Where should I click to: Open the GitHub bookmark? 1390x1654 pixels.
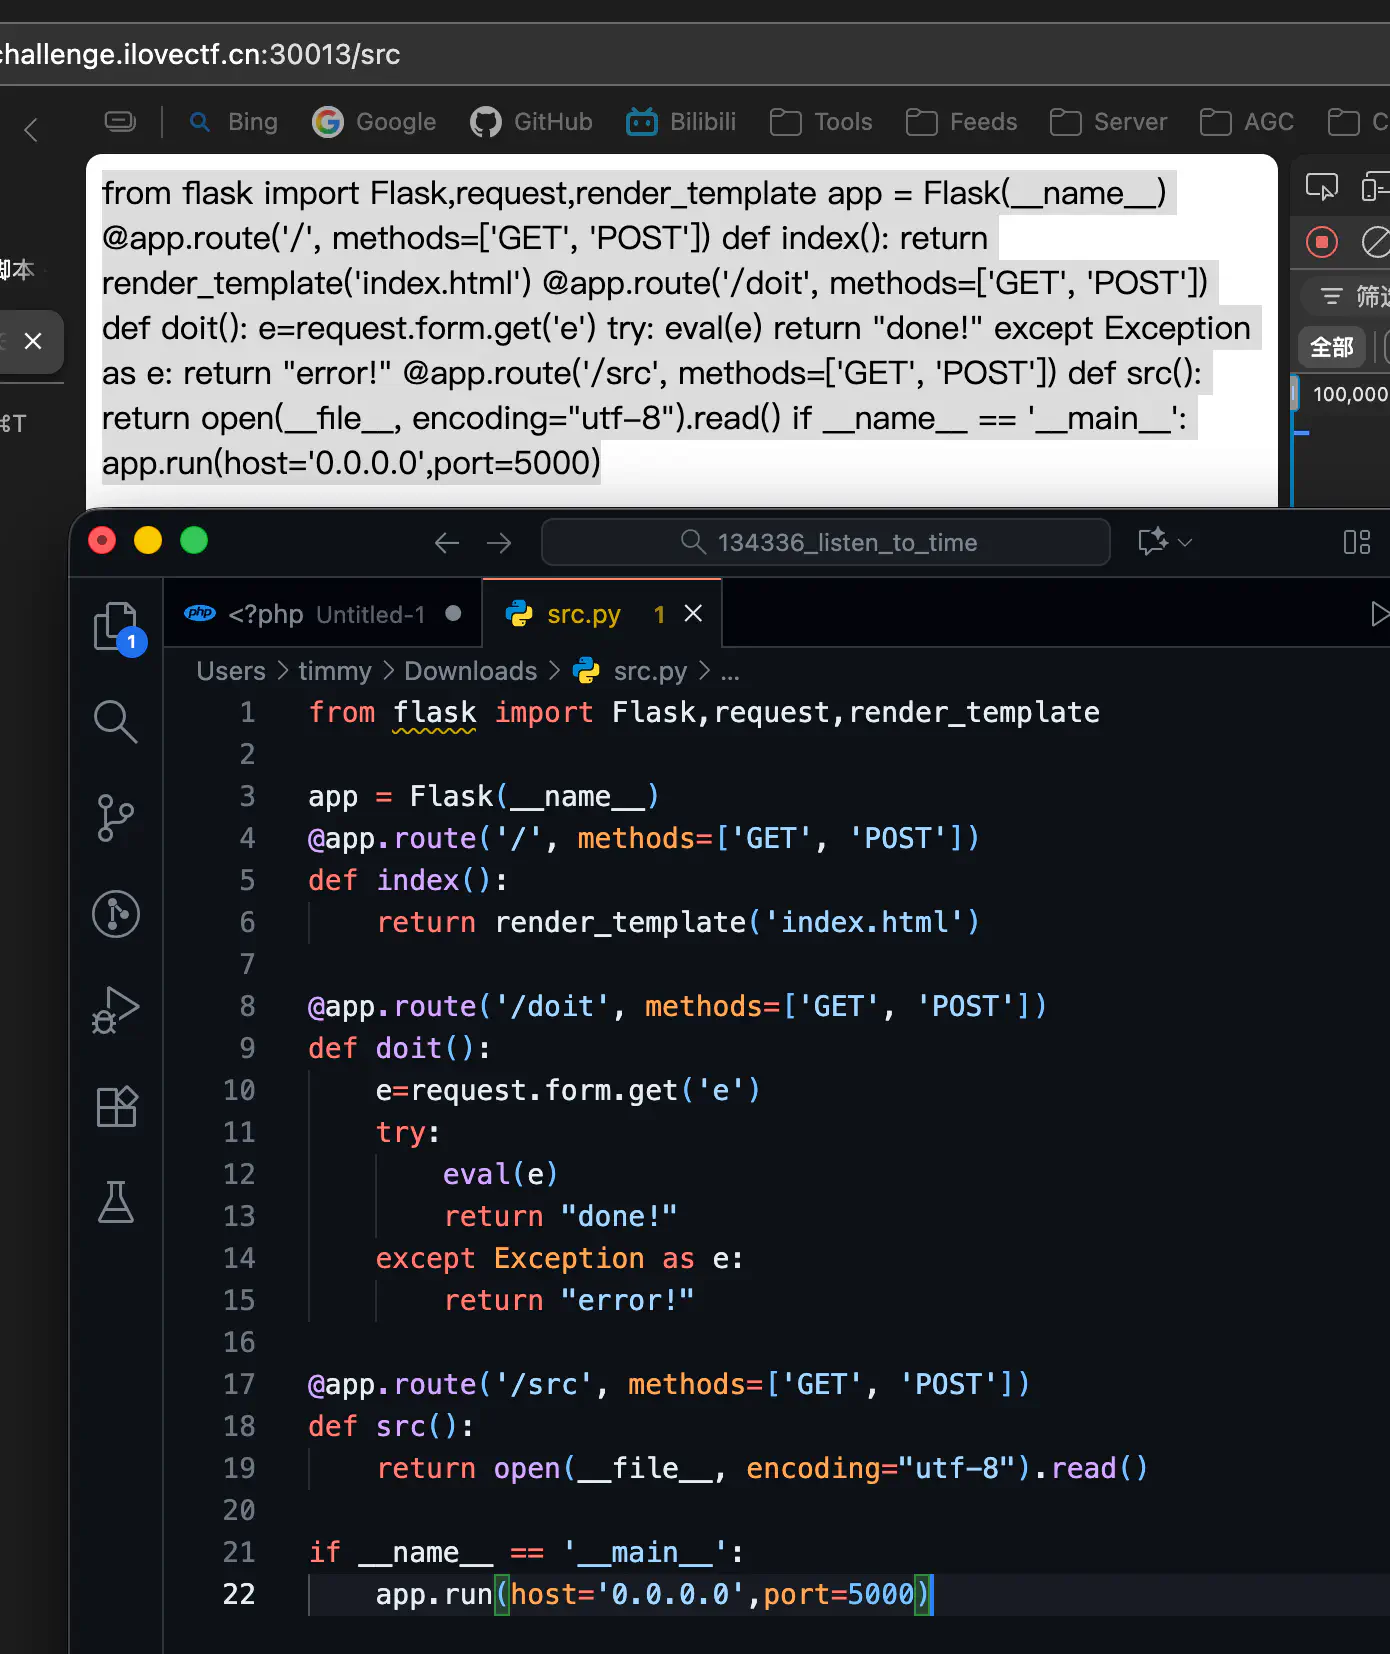point(532,122)
